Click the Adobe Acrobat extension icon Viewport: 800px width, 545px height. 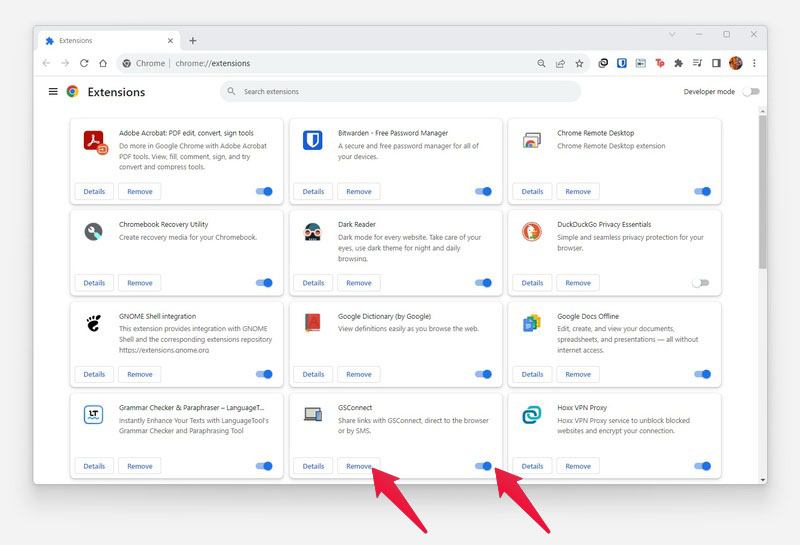coord(95,142)
